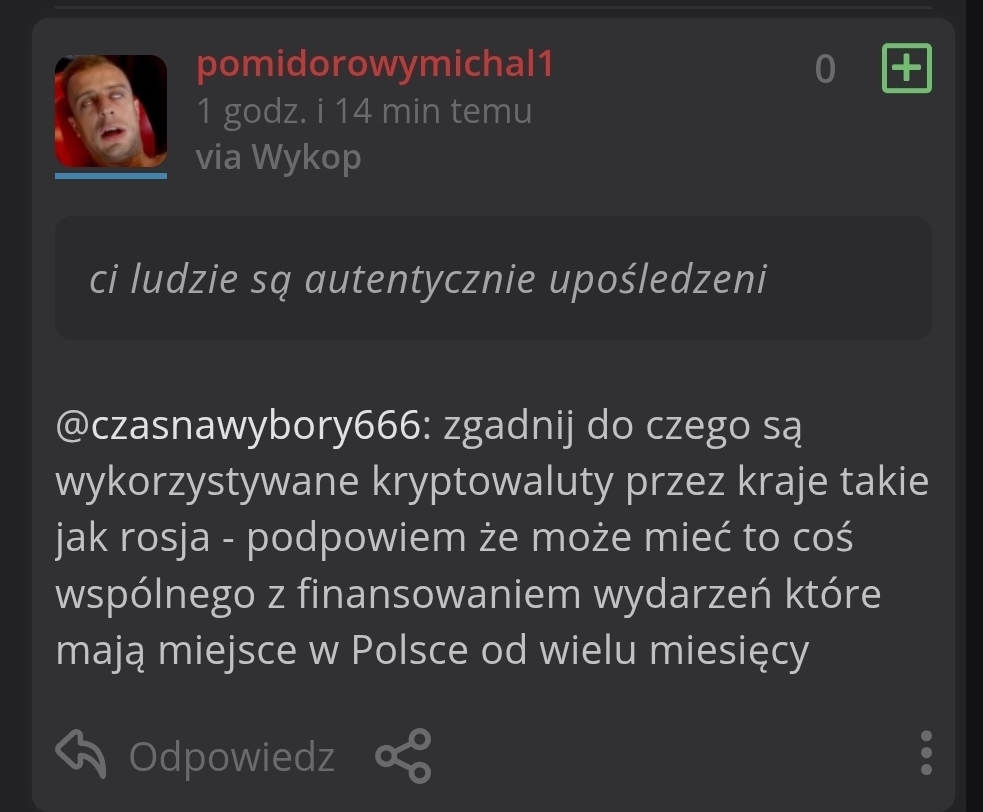This screenshot has width=983, height=812.
Task: Share this comment via the share icon
Action: 403,756
